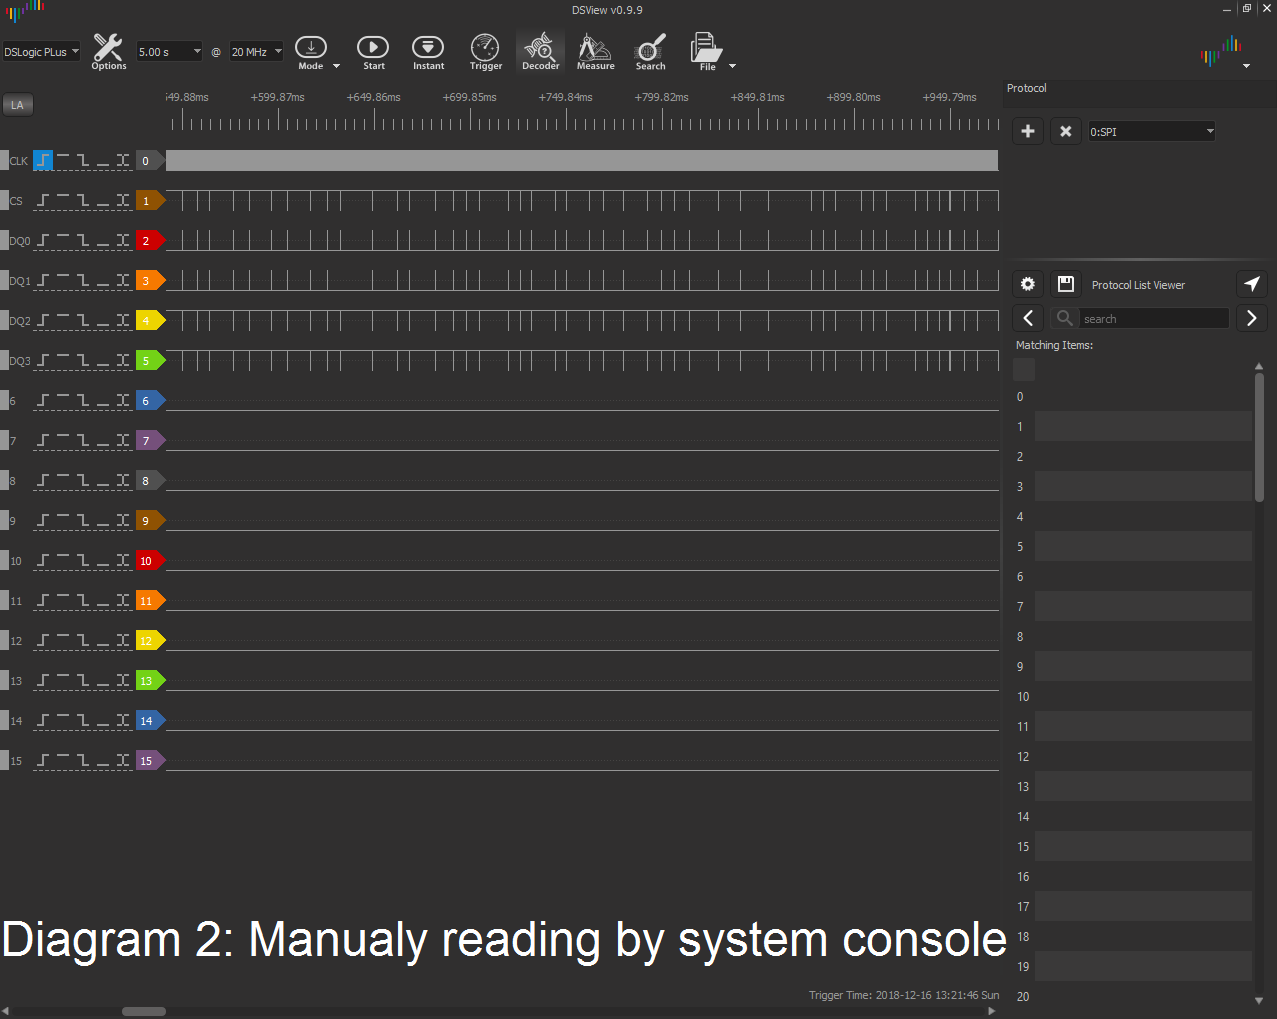This screenshot has width=1277, height=1019.
Task: Click the Trigger Time status text
Action: (904, 995)
